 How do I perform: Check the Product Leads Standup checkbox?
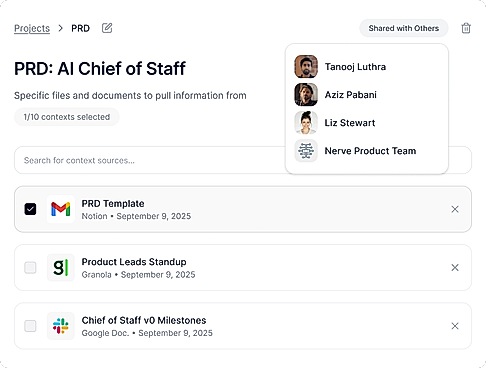pyautogui.click(x=30, y=267)
